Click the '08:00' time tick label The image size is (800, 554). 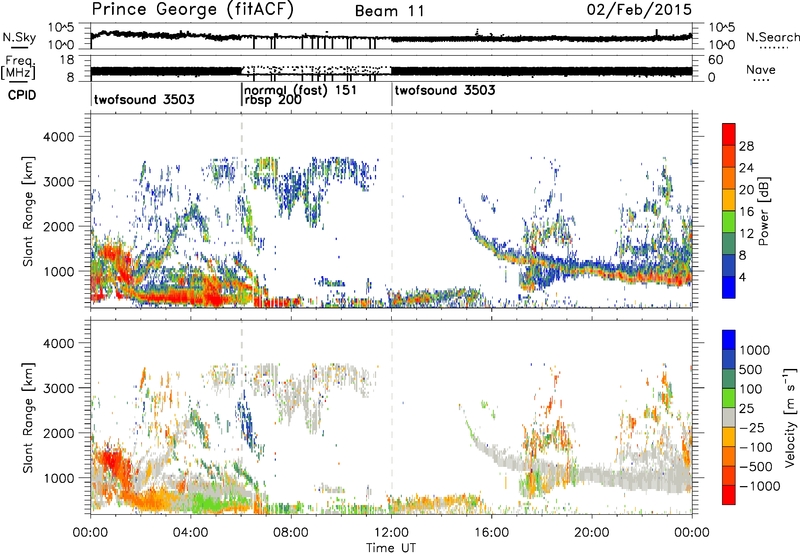(291, 533)
